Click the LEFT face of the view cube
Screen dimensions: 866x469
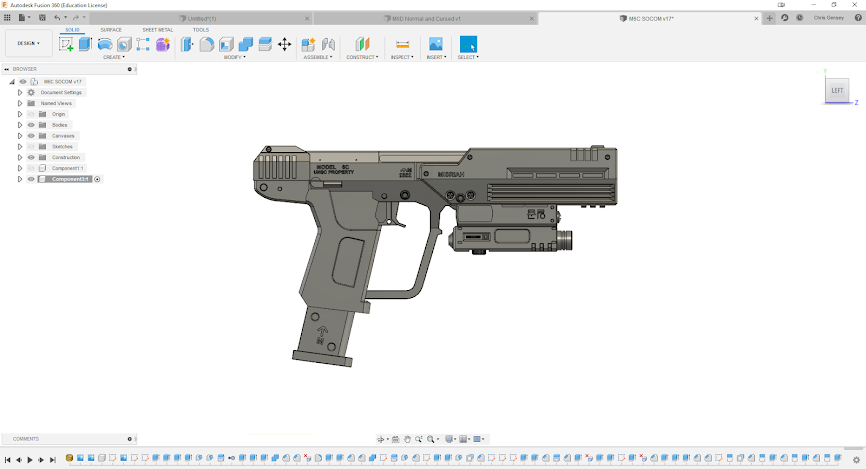837,91
